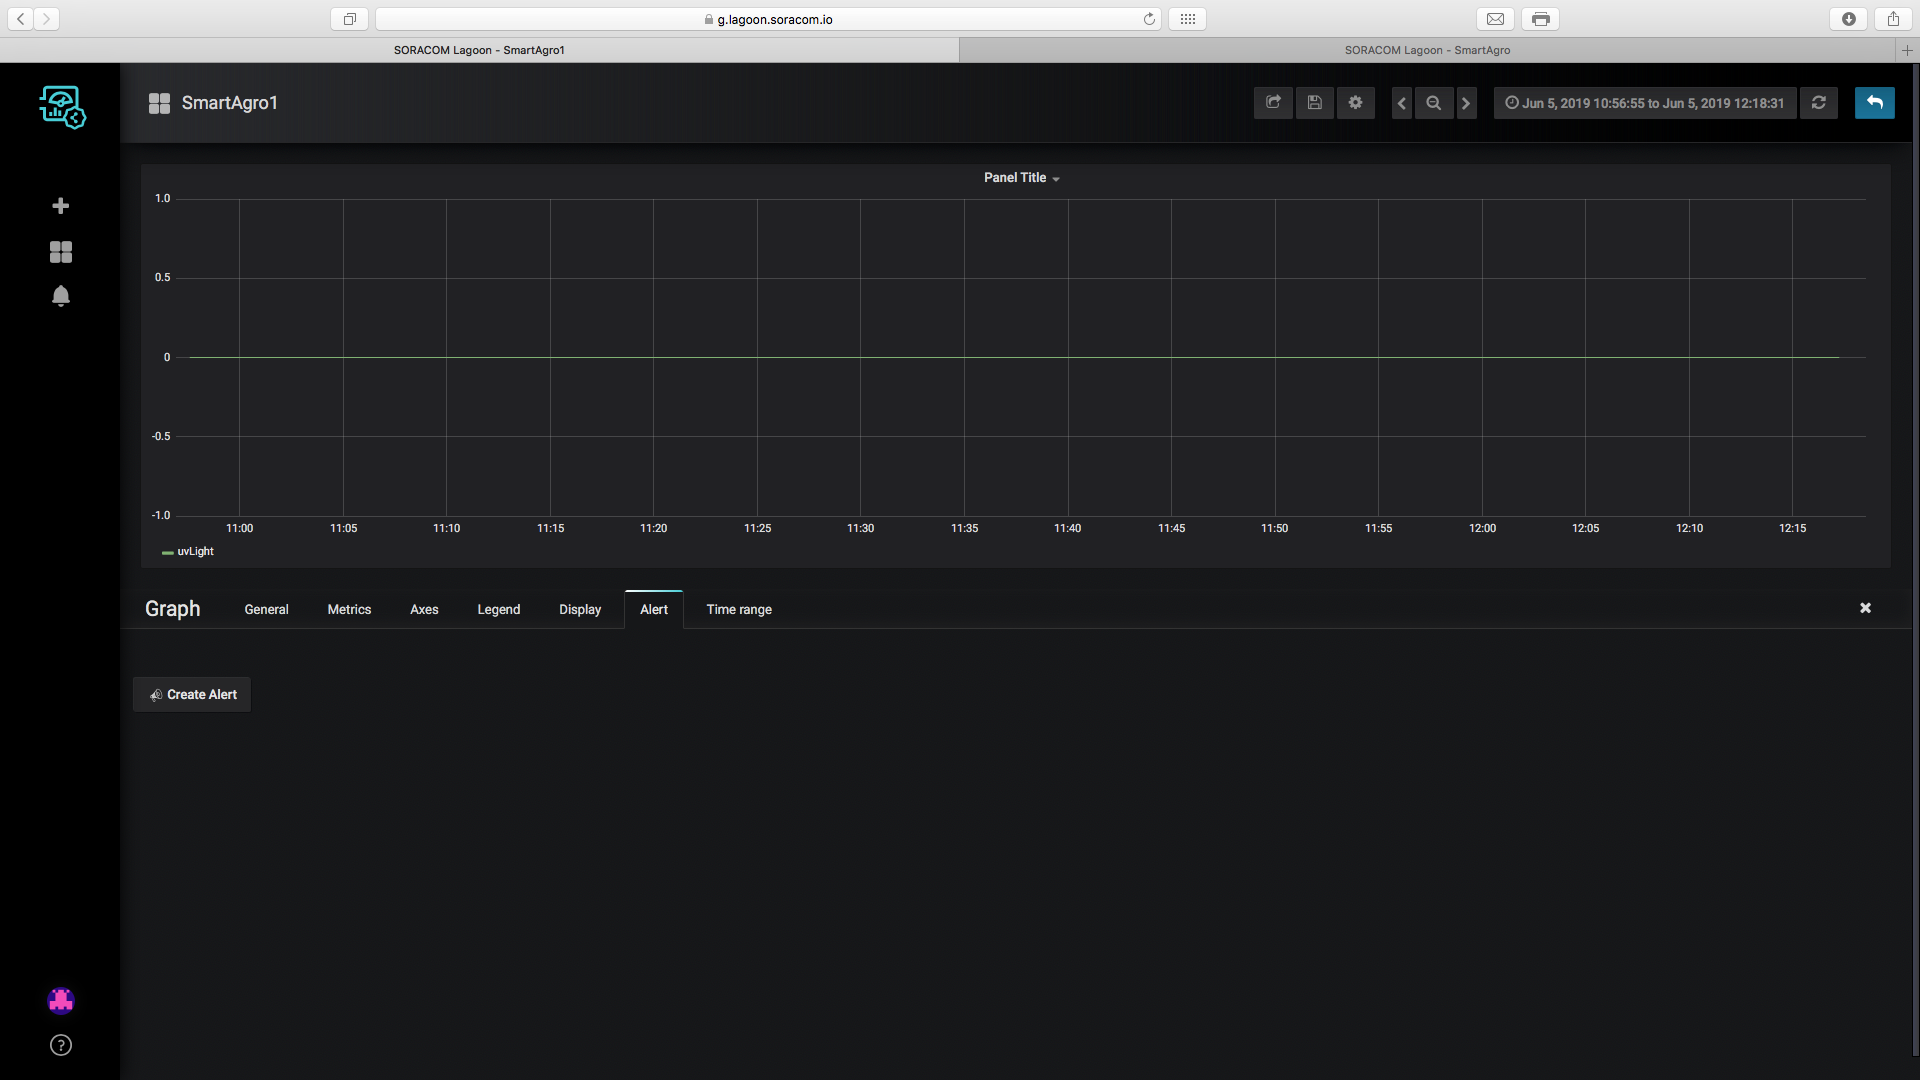Open dashboard settings gear icon
Viewport: 1920px width, 1080px height.
pyautogui.click(x=1355, y=103)
